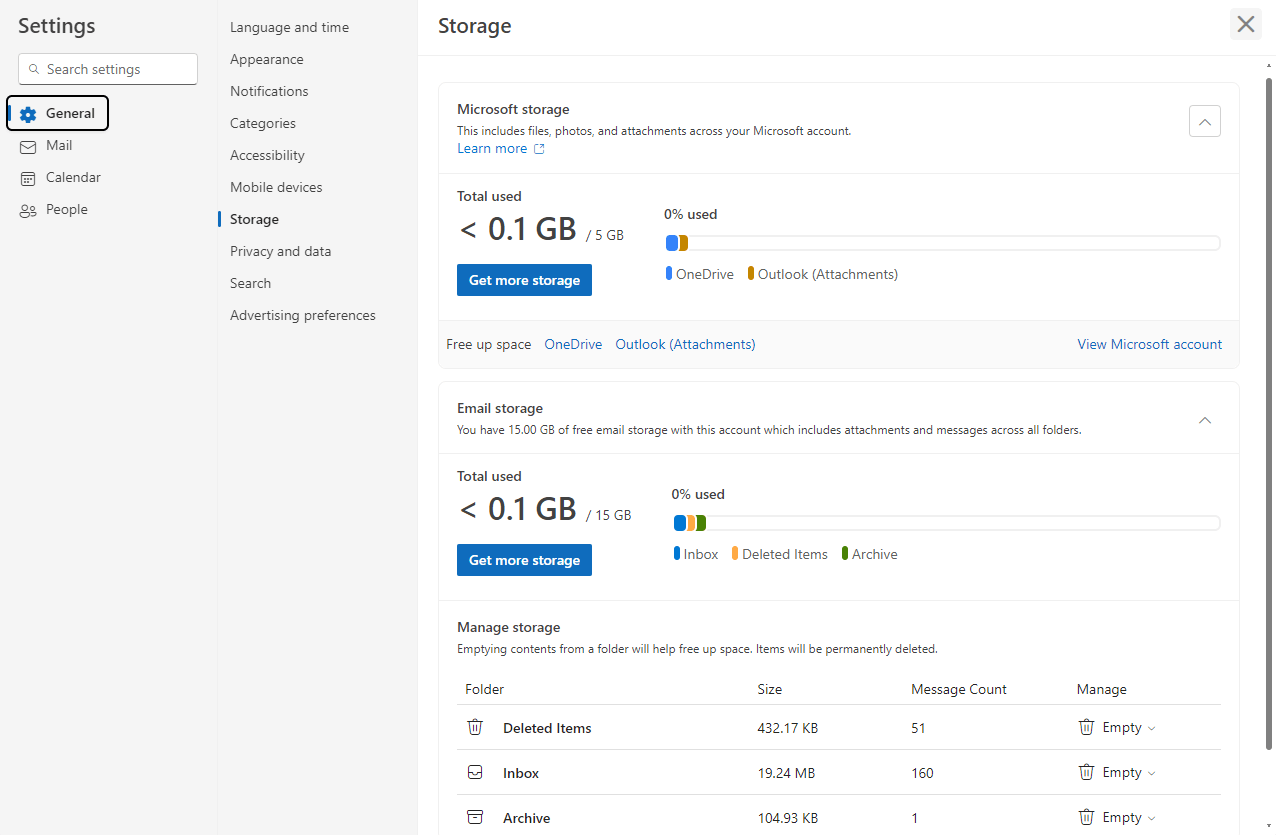
Task: Click the search magnifier icon
Action: pyautogui.click(x=34, y=70)
